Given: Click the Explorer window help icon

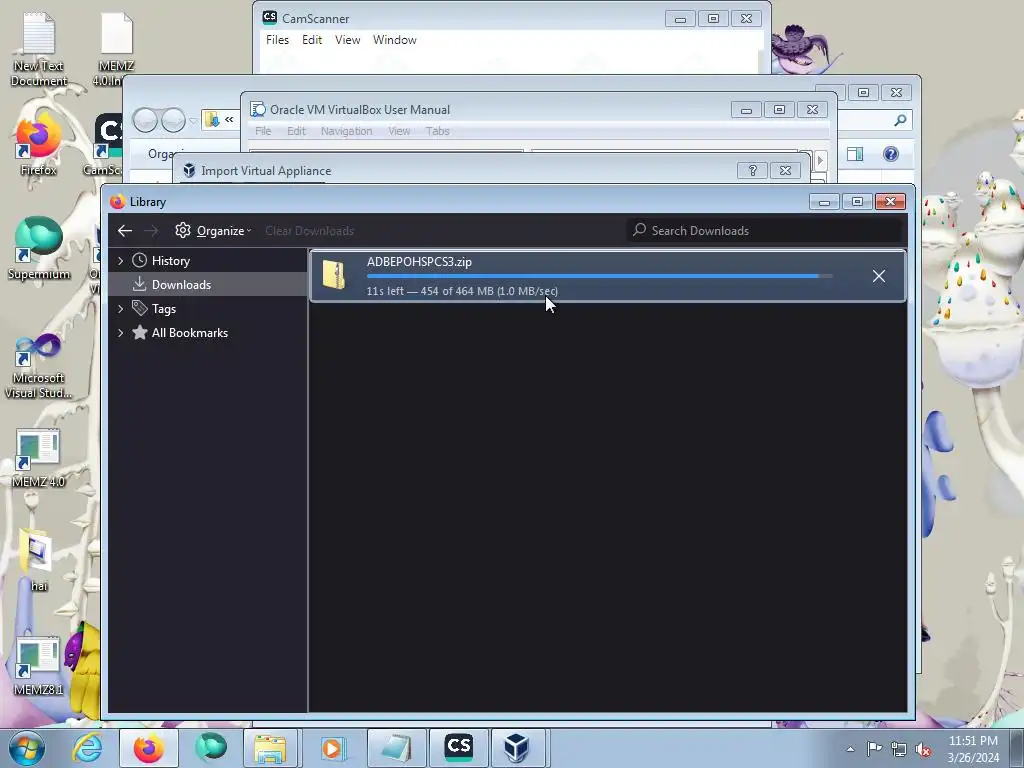Looking at the screenshot, I should [891, 154].
